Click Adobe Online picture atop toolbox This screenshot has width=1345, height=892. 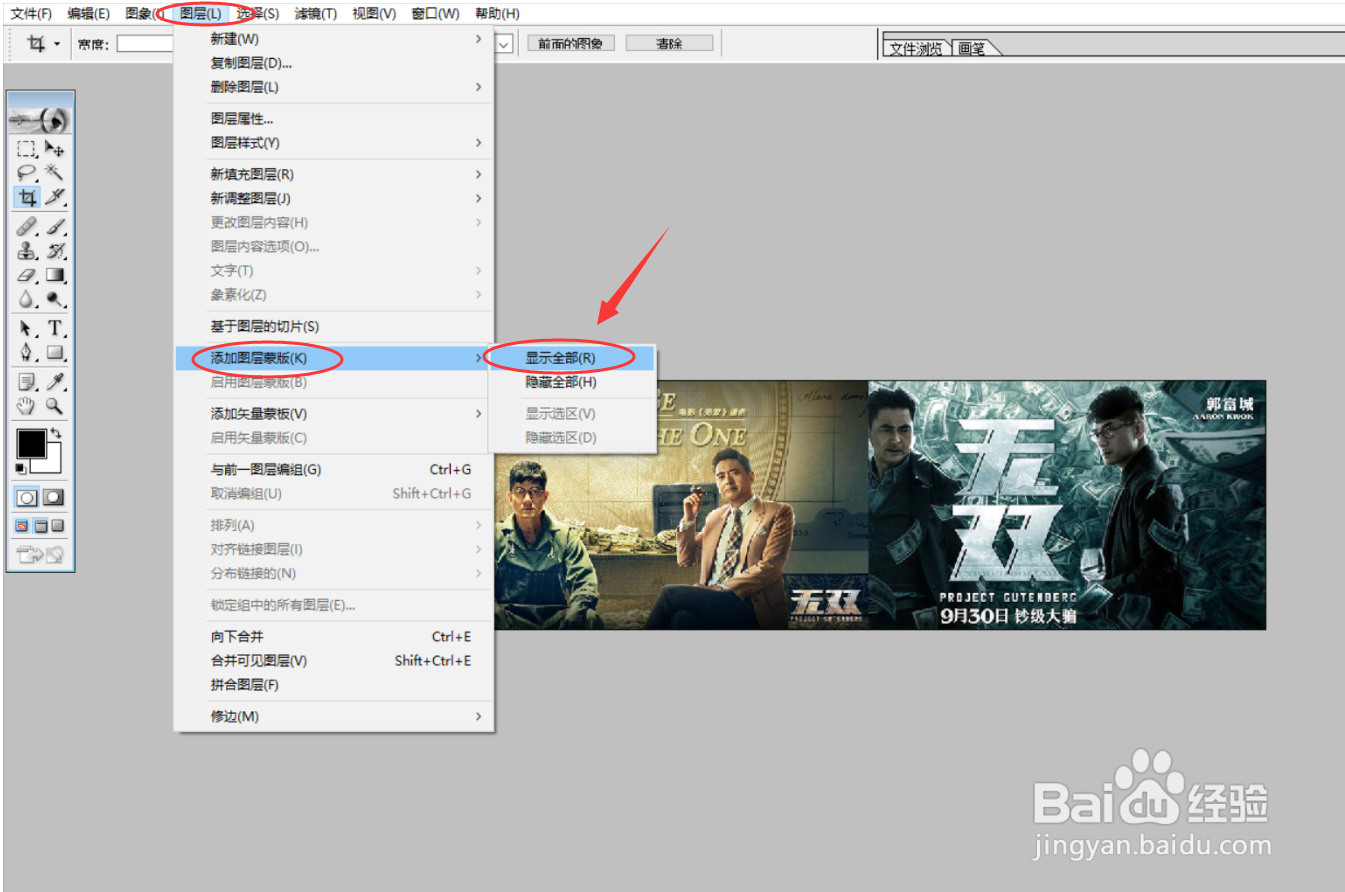(x=40, y=120)
